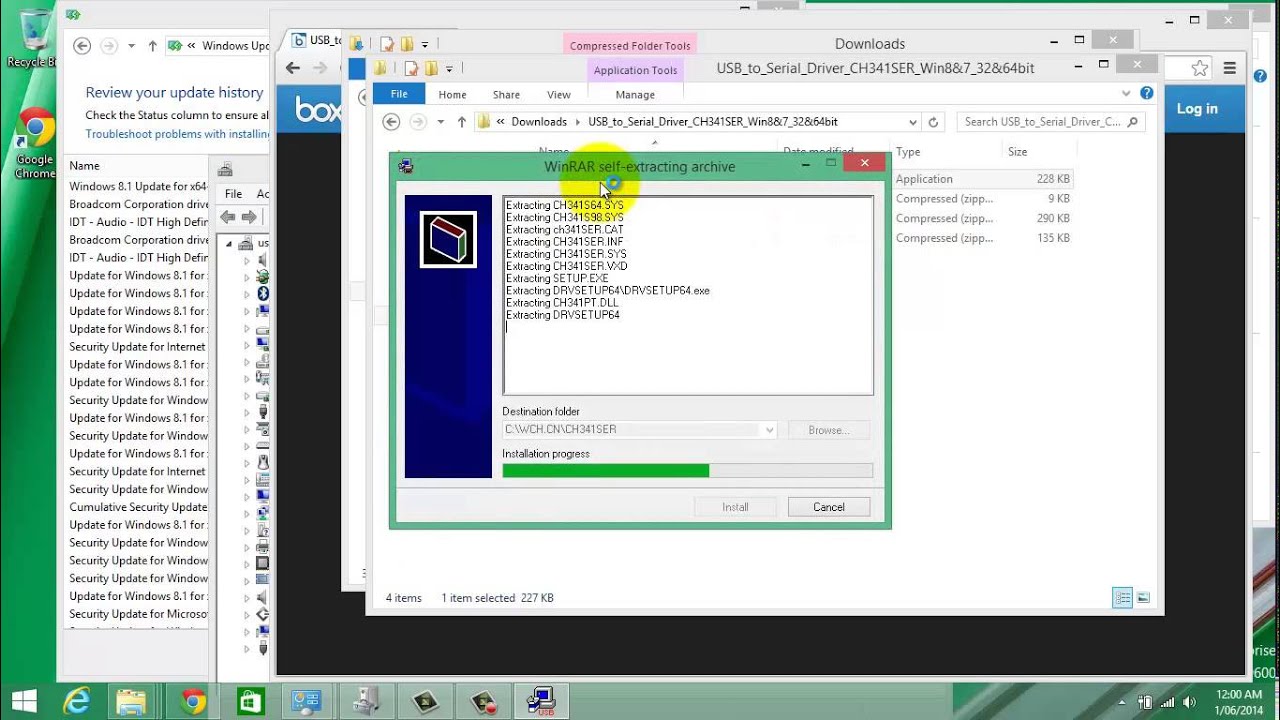
Task: Open the Windows Start button
Action: (x=24, y=700)
